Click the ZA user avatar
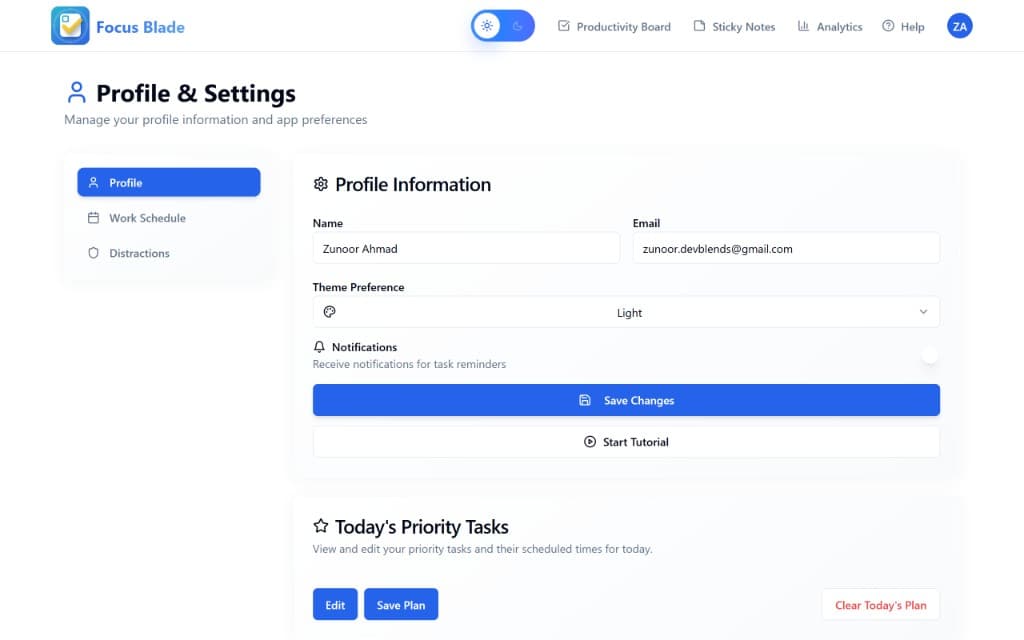 point(959,26)
